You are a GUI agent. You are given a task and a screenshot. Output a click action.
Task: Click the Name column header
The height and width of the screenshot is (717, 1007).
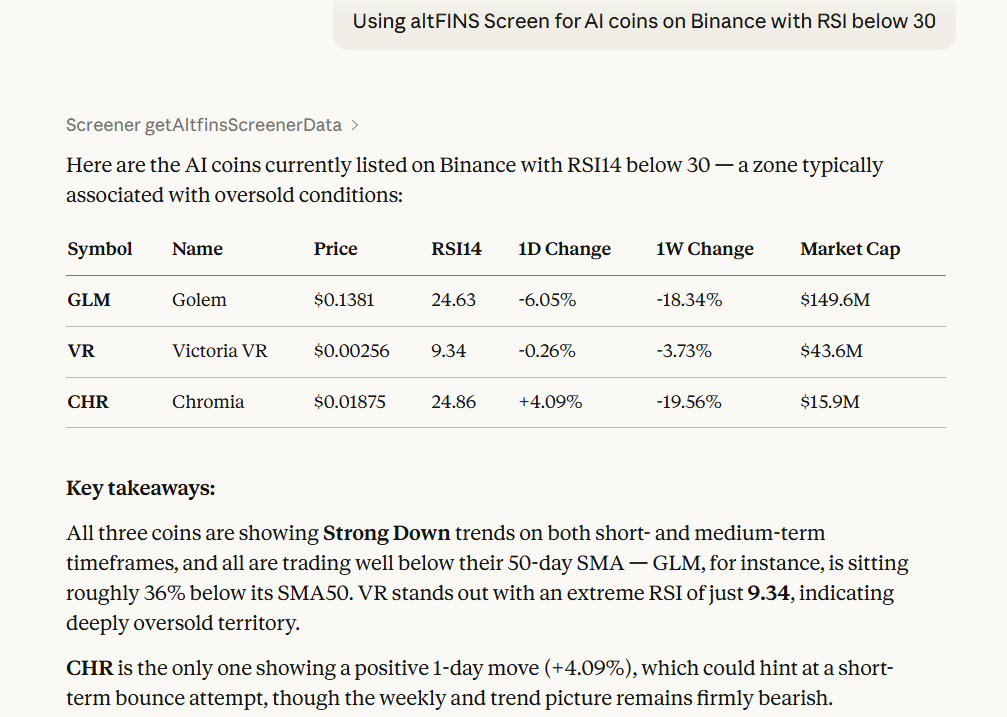pyautogui.click(x=197, y=249)
